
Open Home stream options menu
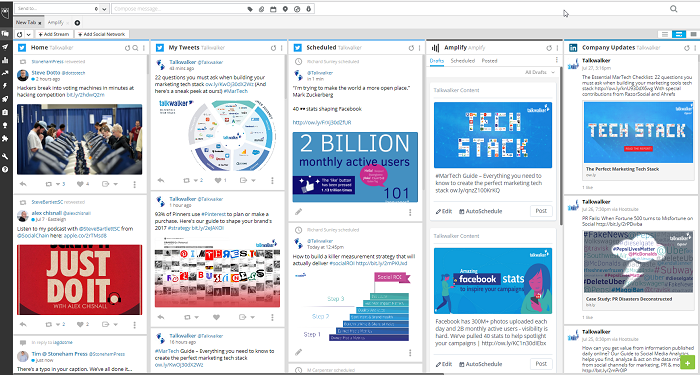(143, 48)
